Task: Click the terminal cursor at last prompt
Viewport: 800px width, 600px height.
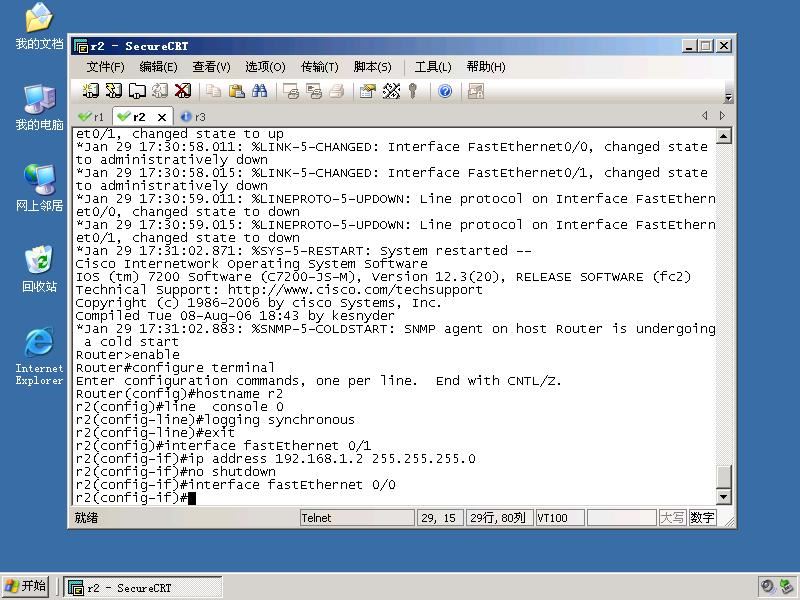Action: click(192, 498)
